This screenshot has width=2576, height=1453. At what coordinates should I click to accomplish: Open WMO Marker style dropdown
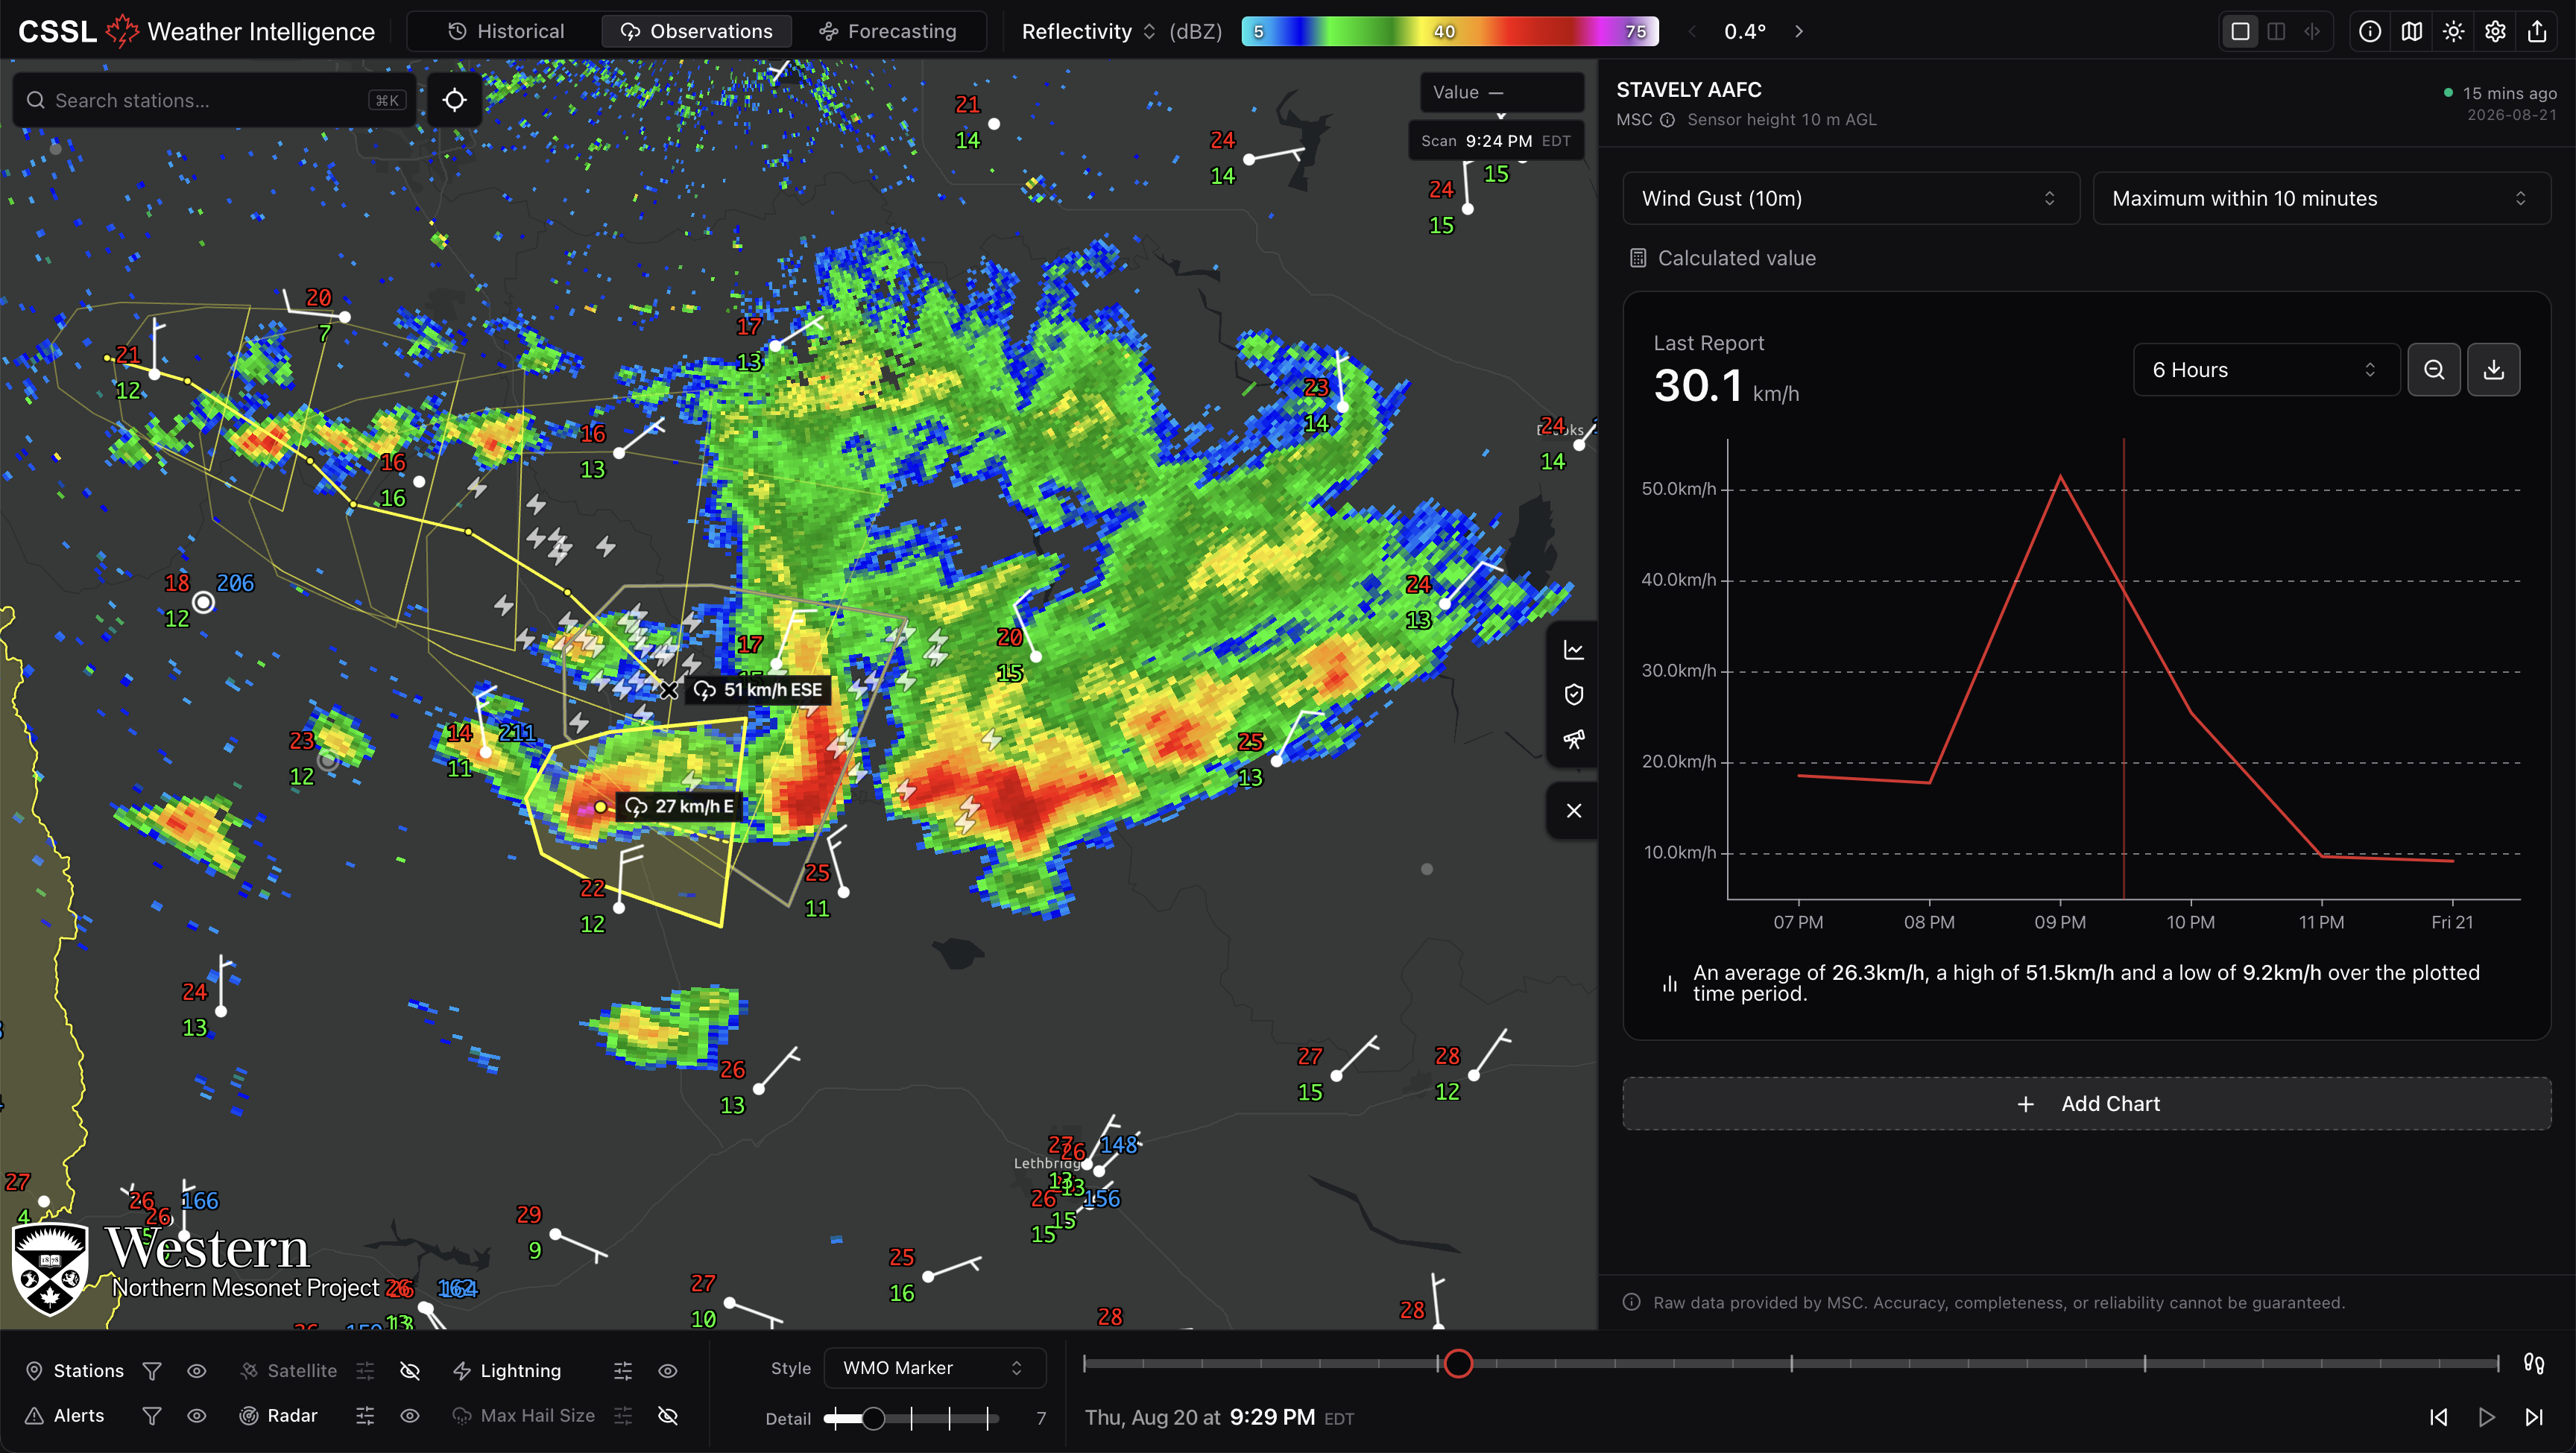point(934,1368)
